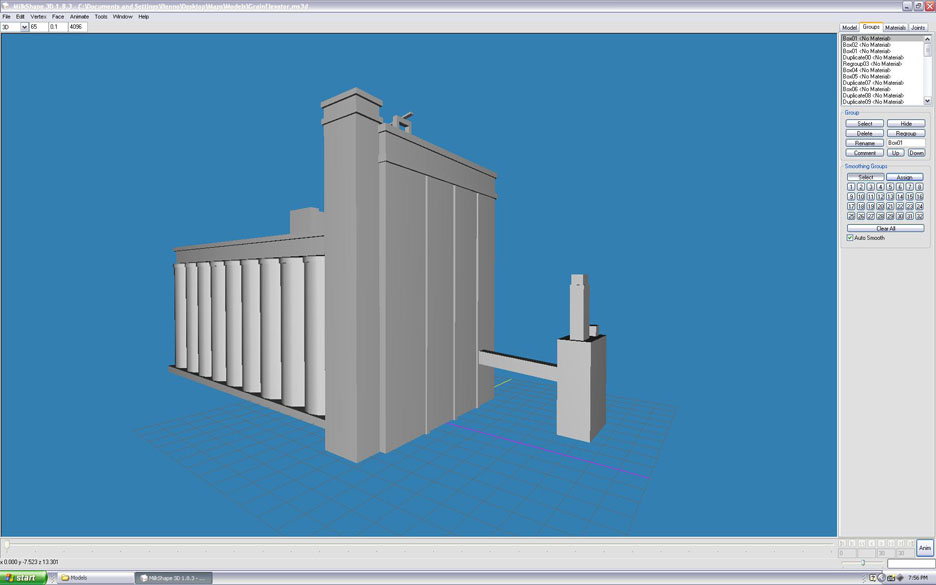Toggle the Anim mode button
The width and height of the screenshot is (936, 585).
pos(925,548)
